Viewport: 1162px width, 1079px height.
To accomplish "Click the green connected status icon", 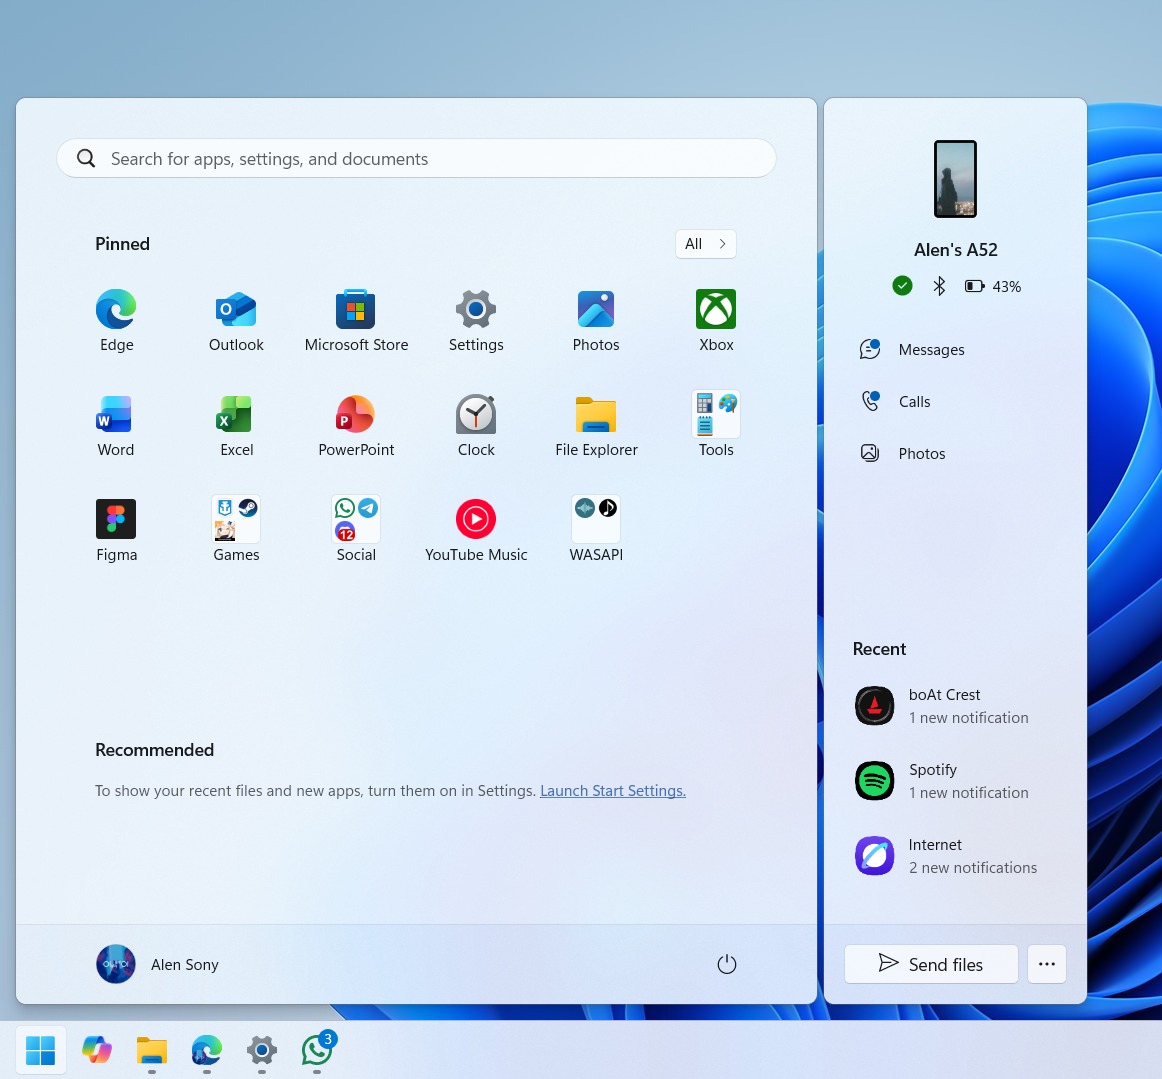I will (x=902, y=286).
